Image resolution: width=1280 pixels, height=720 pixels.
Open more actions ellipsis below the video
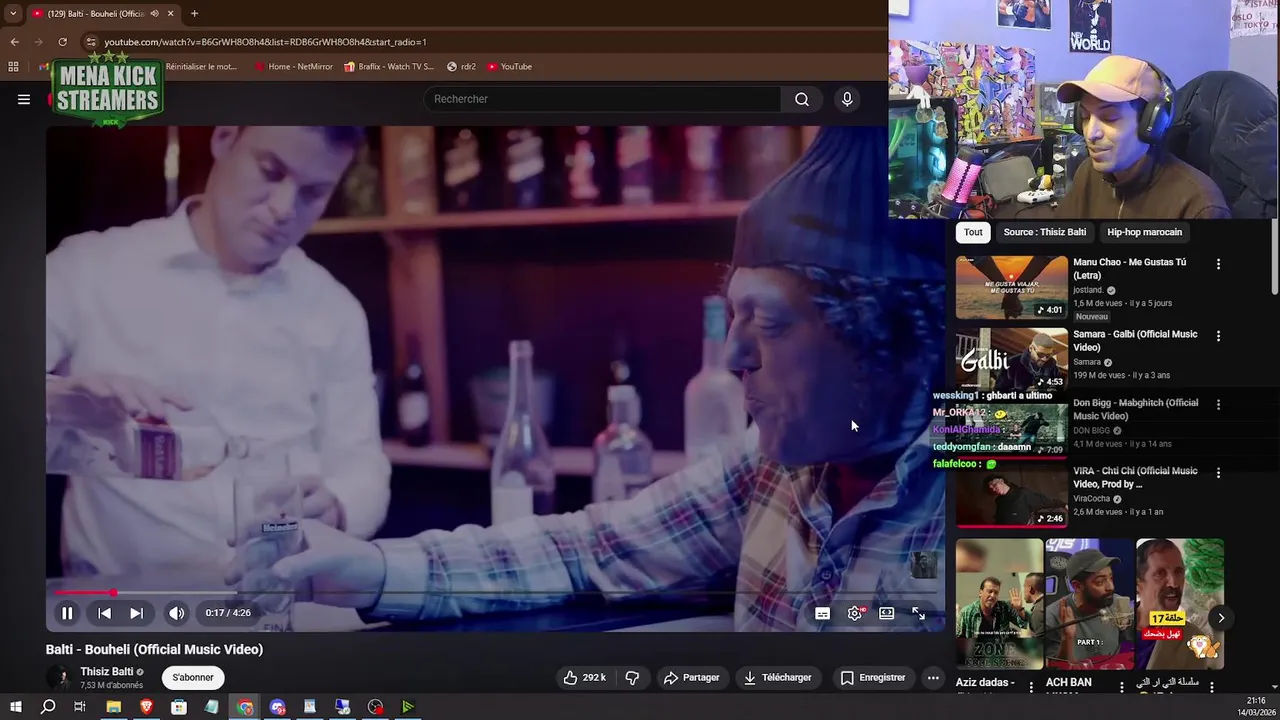pos(933,677)
